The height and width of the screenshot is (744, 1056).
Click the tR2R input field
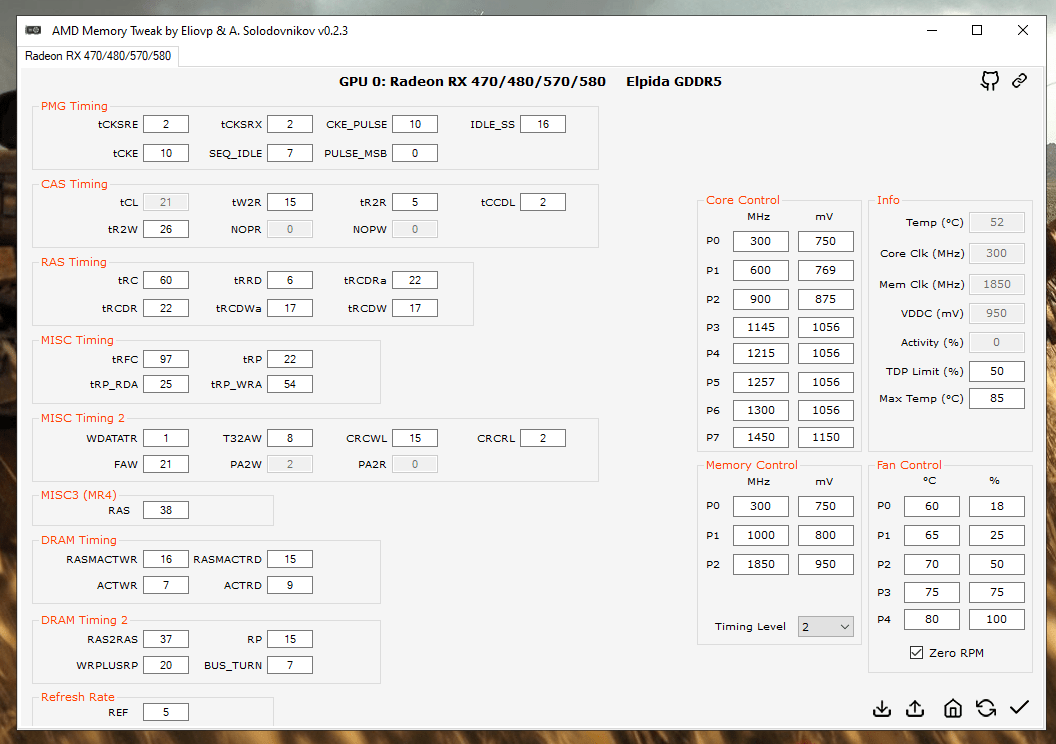(x=415, y=202)
